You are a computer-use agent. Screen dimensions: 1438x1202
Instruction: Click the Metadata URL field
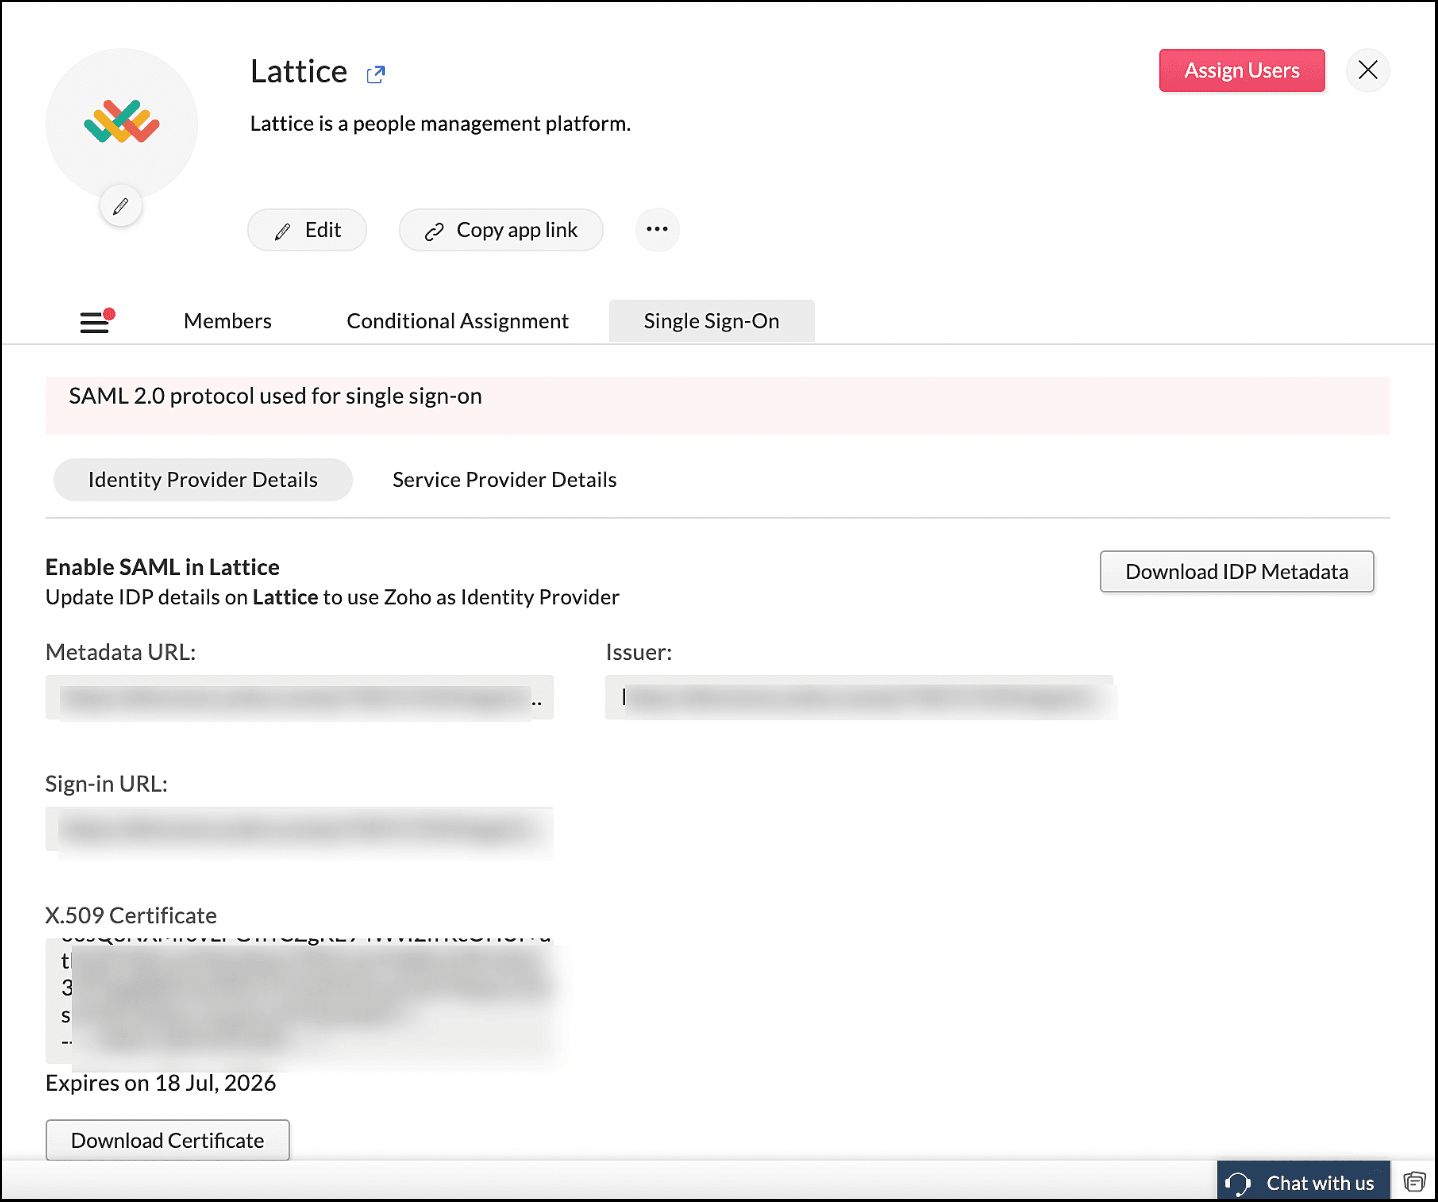300,697
